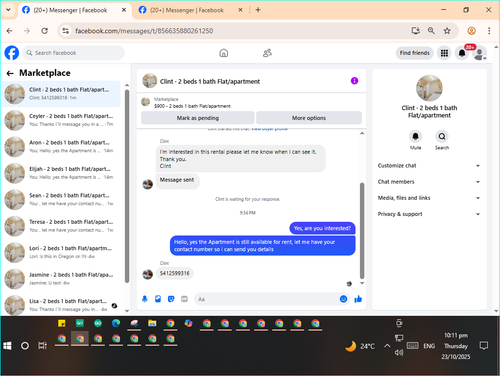Open Sticky Notes taskbar icon
Image resolution: width=500 pixels, height=376 pixels.
click(x=62, y=323)
